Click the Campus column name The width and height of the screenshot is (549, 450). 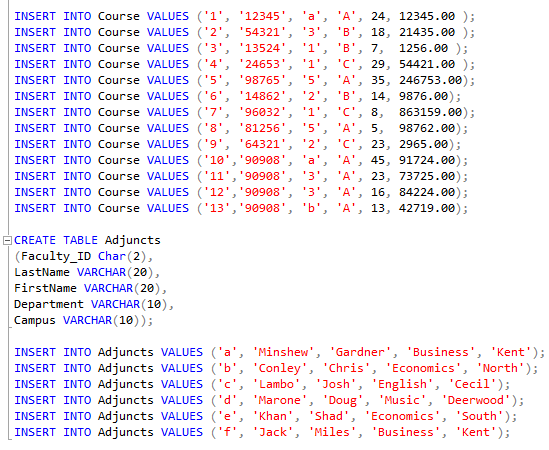pyautogui.click(x=35, y=320)
